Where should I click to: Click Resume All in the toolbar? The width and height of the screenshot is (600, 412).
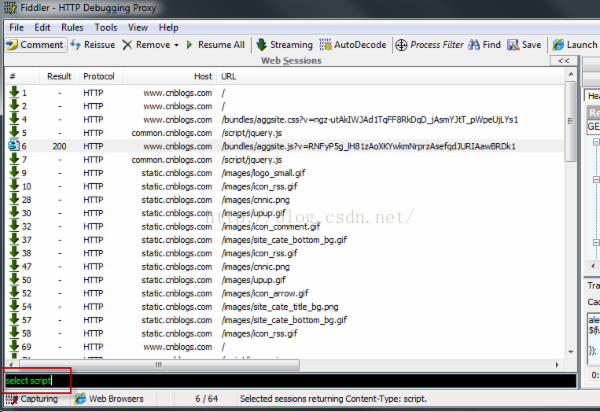215,45
